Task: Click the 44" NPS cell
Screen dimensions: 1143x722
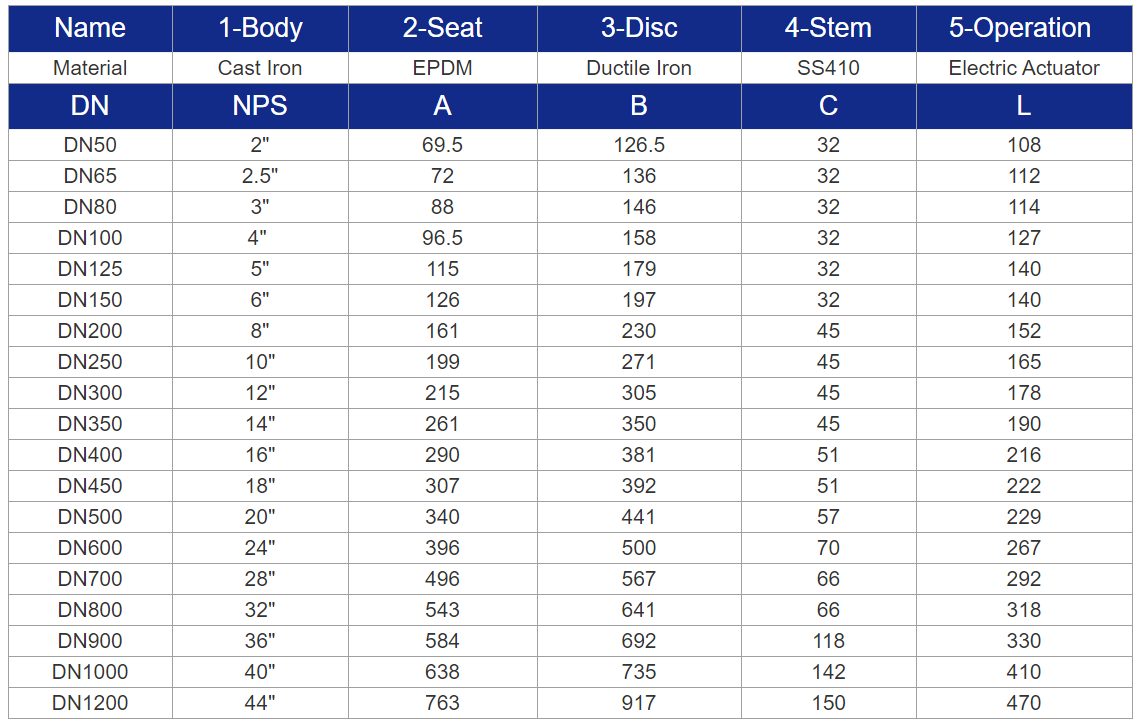Action: coord(260,703)
